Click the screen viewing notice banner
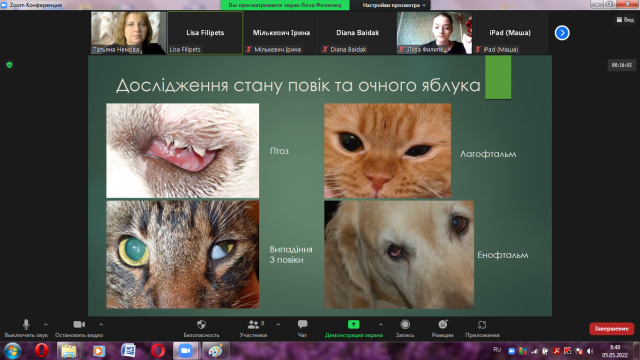This screenshot has height=360, width=640. [x=285, y=5]
